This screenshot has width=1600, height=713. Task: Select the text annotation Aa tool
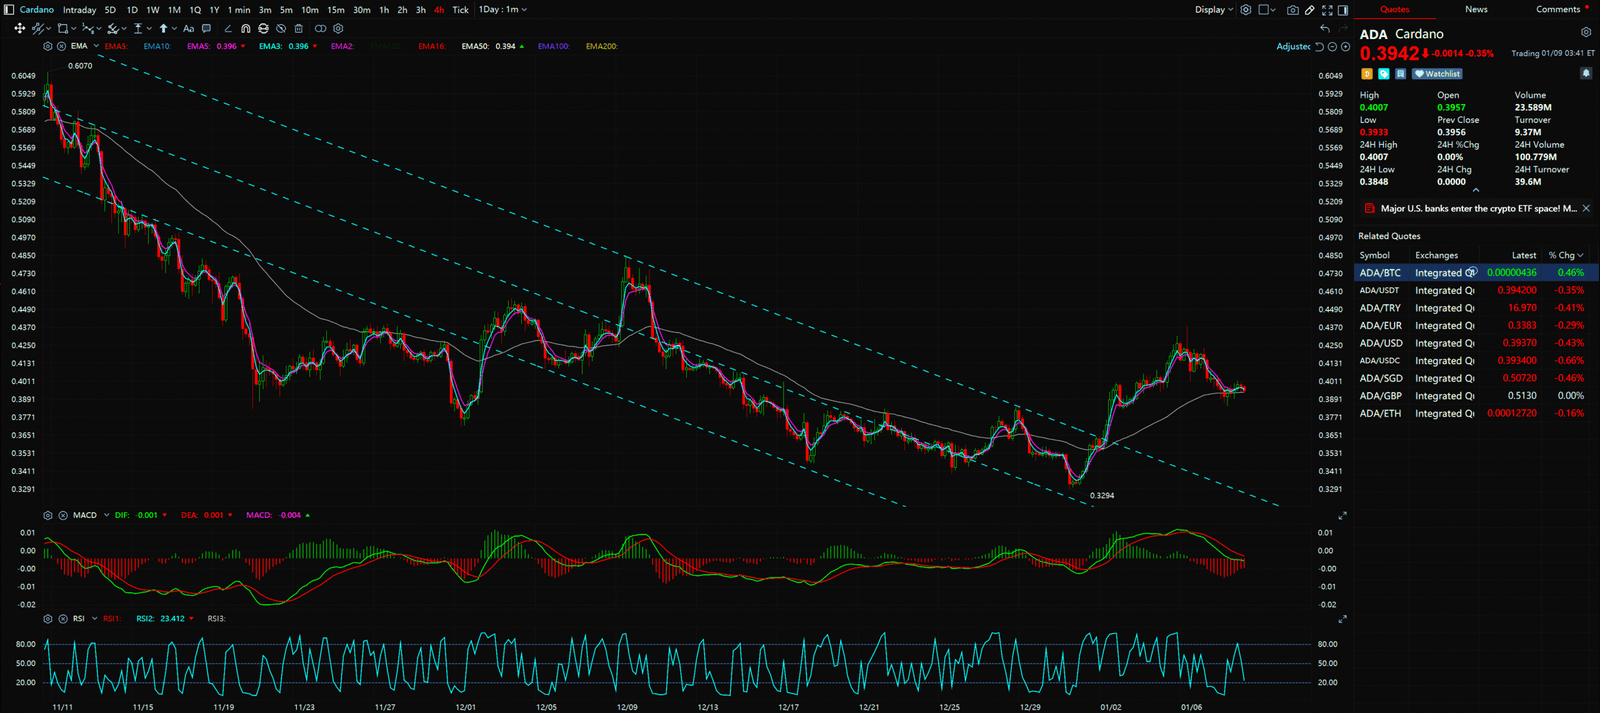pyautogui.click(x=188, y=29)
